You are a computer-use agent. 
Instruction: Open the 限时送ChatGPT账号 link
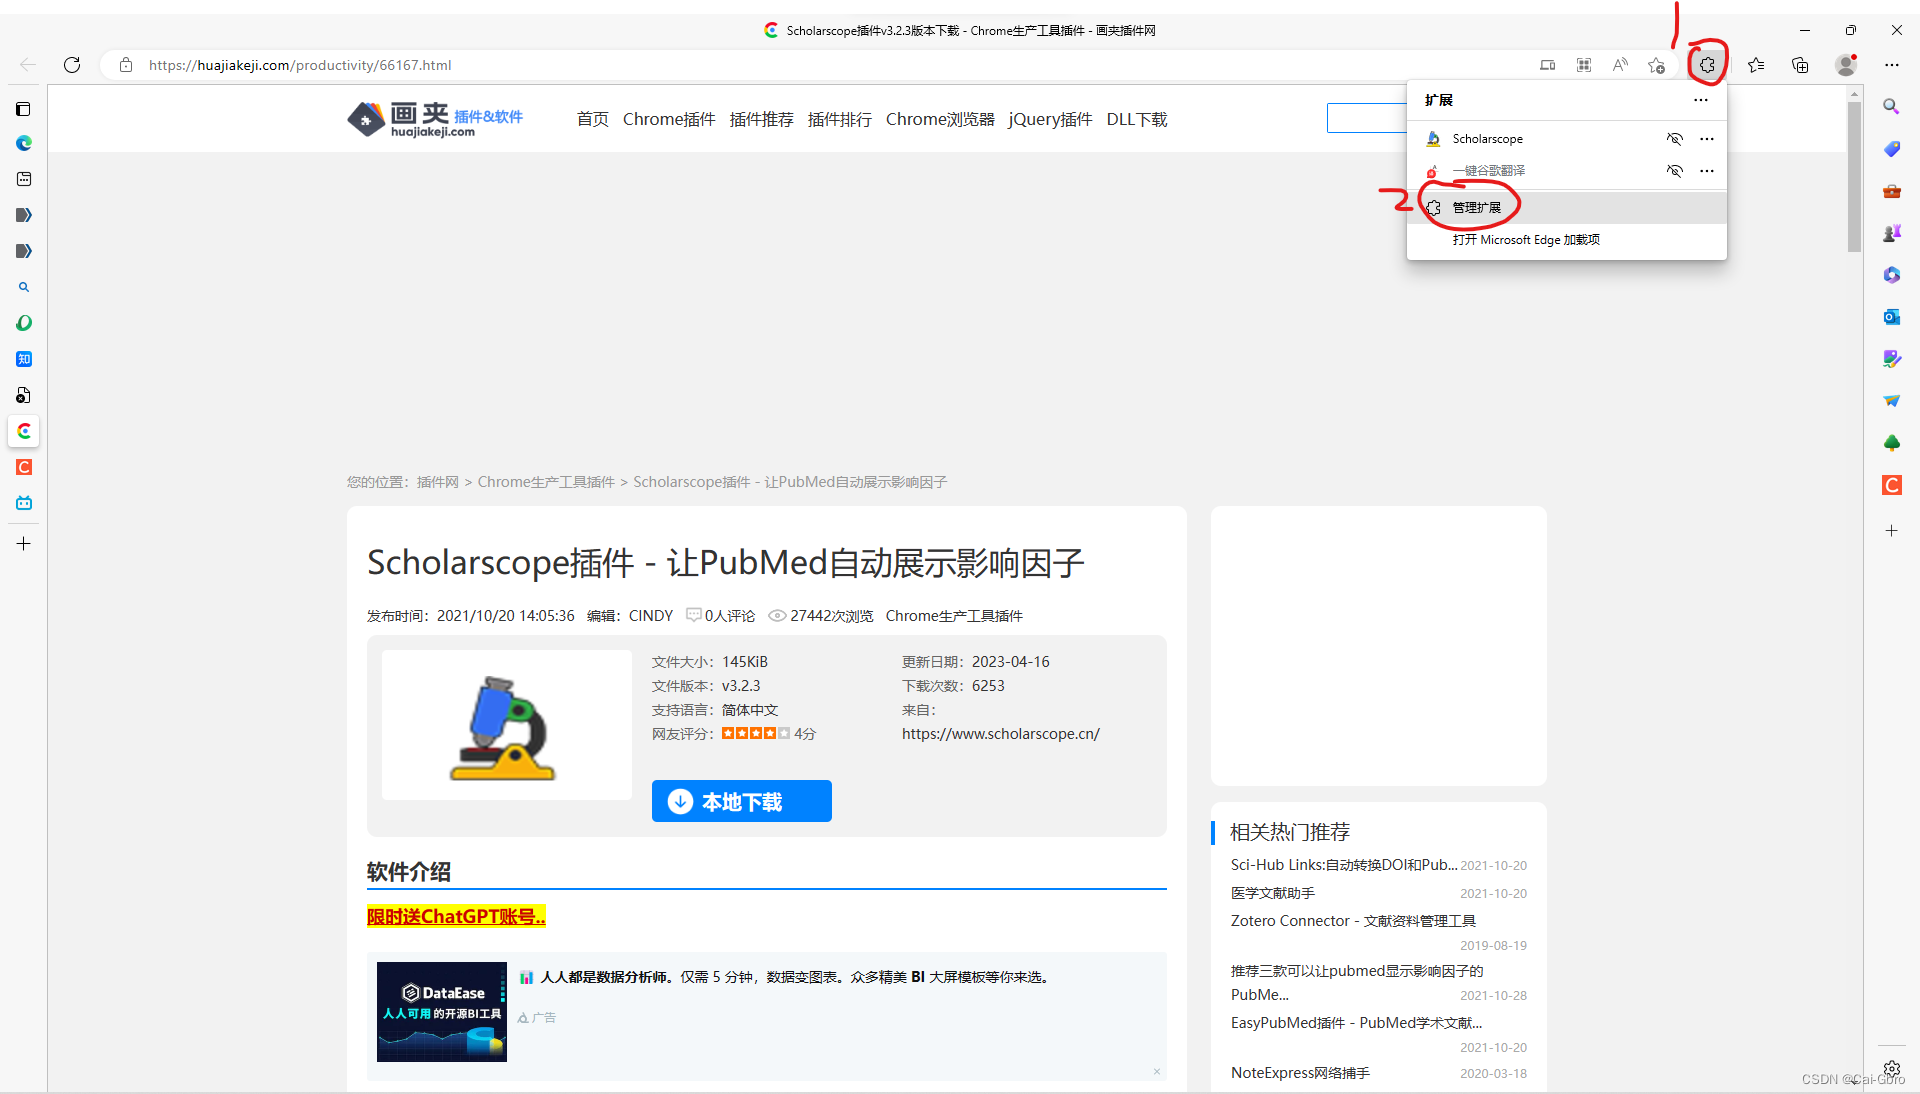(456, 916)
